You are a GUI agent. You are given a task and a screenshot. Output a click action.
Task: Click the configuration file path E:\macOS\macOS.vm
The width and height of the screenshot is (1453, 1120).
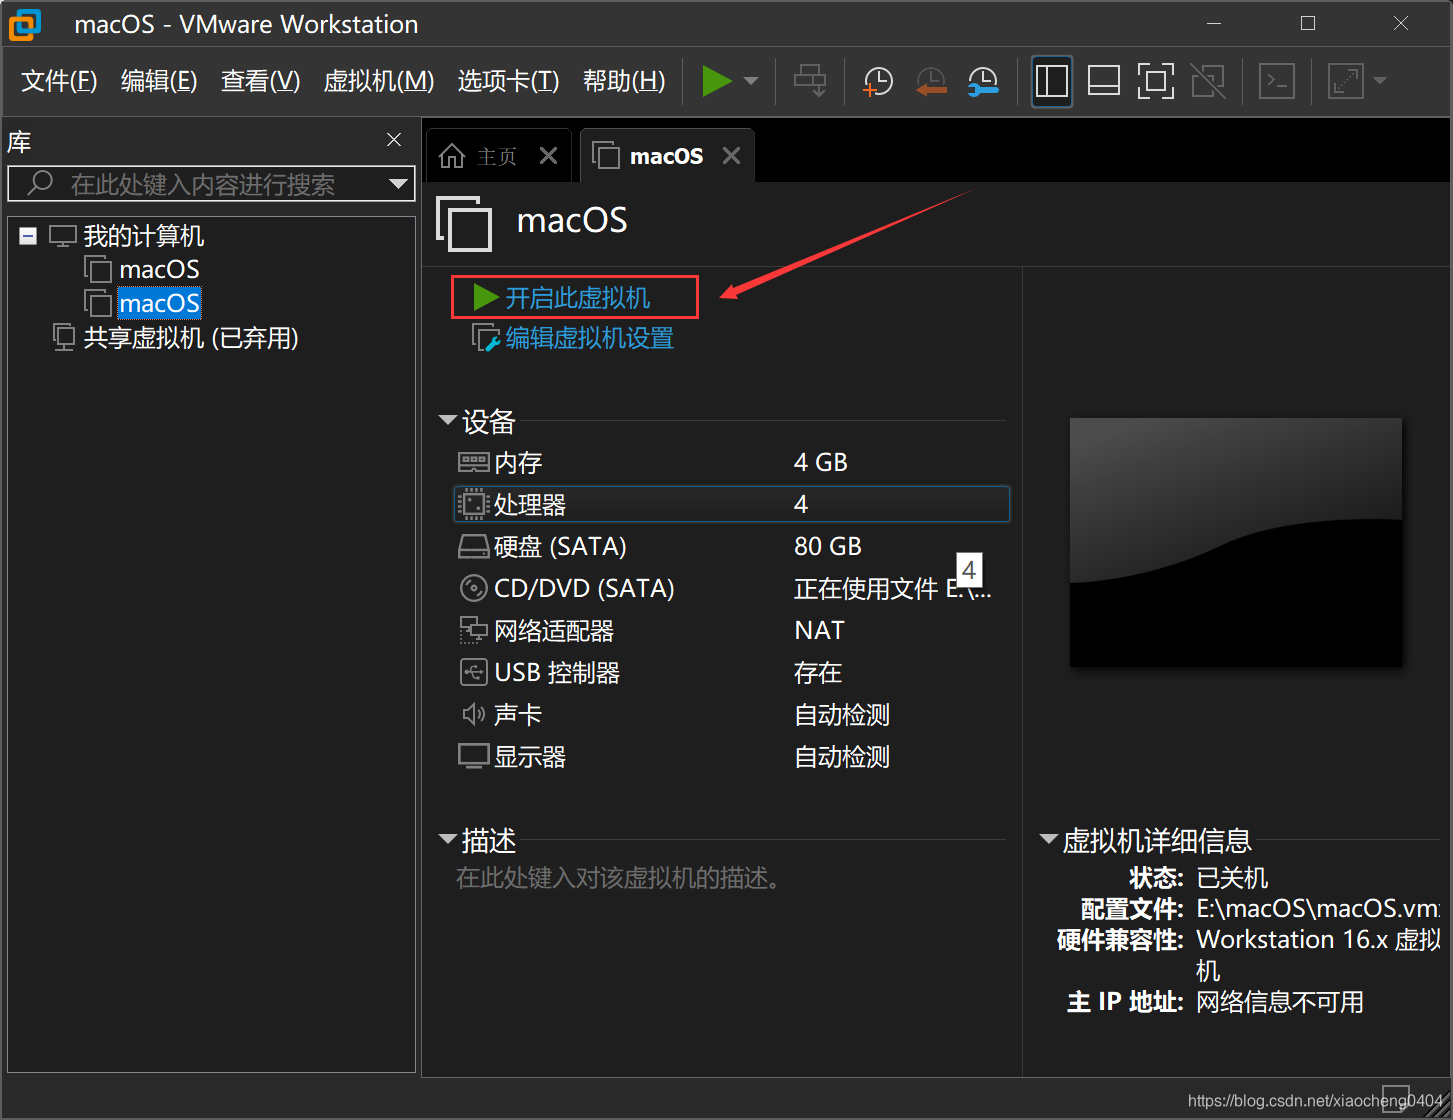point(1318,909)
